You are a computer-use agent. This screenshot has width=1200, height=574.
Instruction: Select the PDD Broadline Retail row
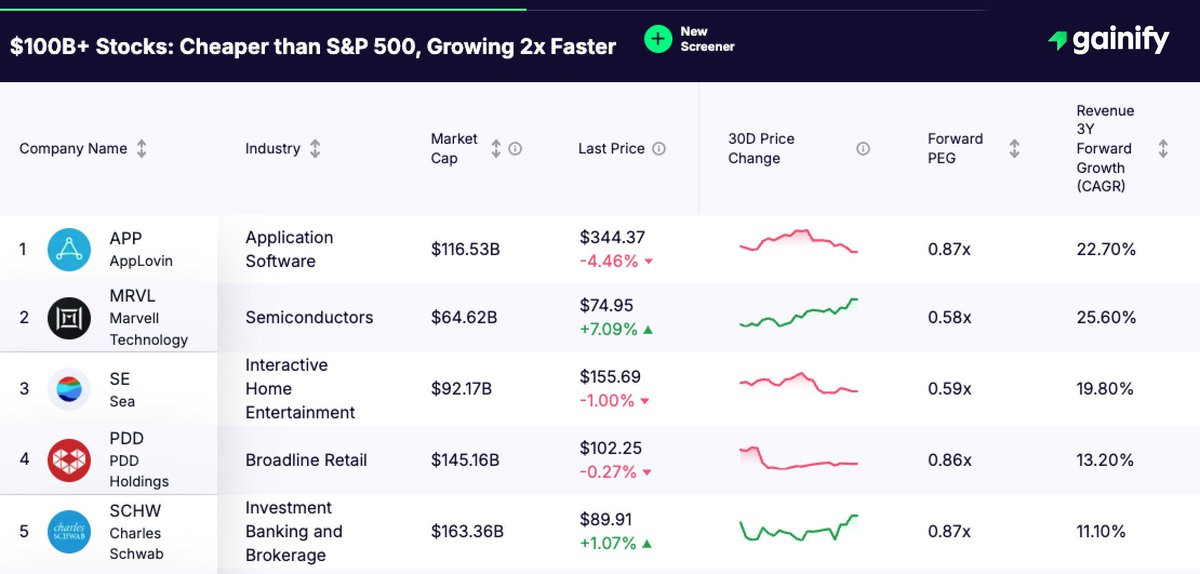tap(600, 460)
